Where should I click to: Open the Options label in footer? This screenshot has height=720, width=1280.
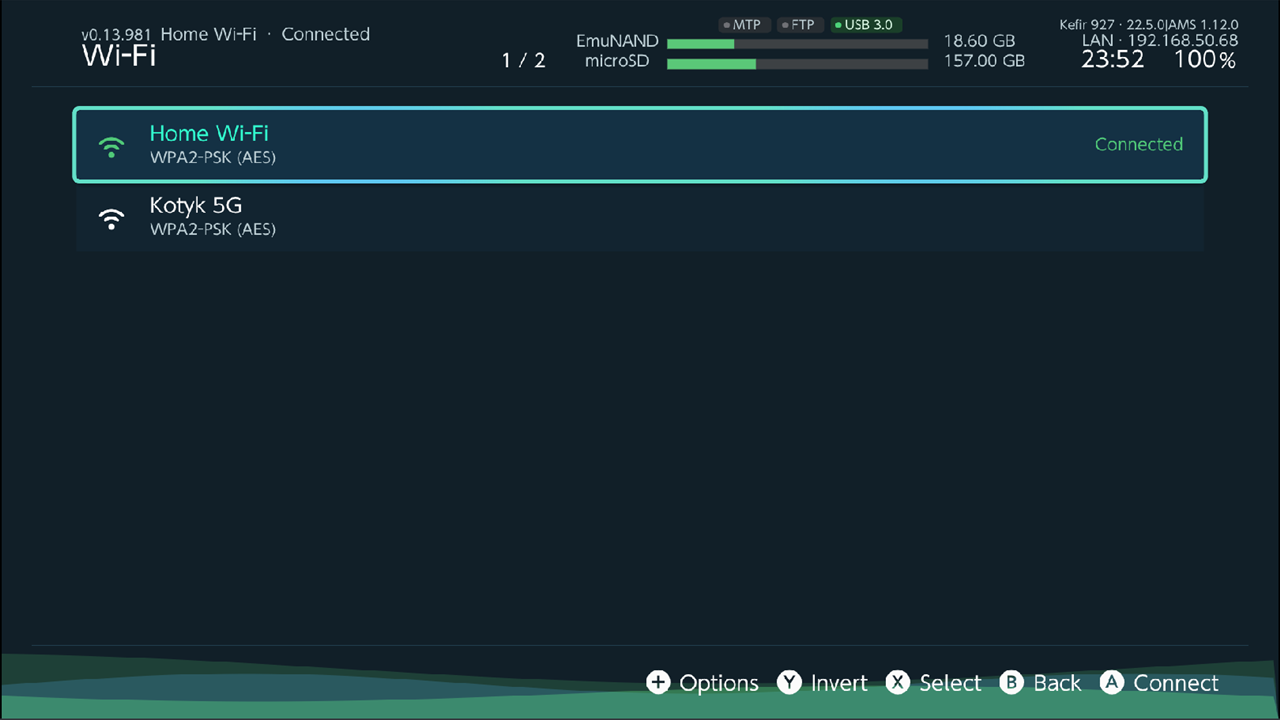[719, 683]
